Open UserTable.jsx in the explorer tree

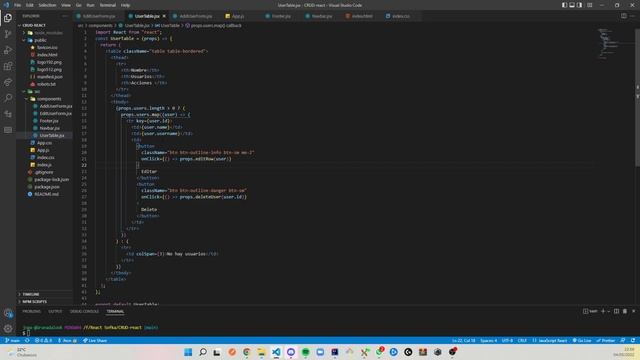(x=52, y=136)
